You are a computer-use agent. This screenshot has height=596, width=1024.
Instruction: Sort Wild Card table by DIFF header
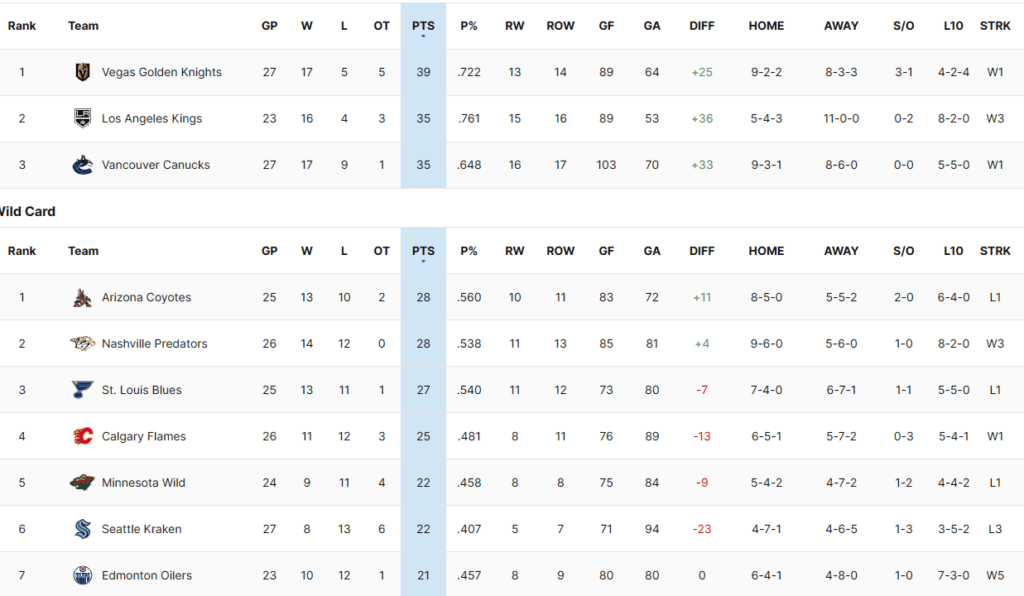[702, 251]
